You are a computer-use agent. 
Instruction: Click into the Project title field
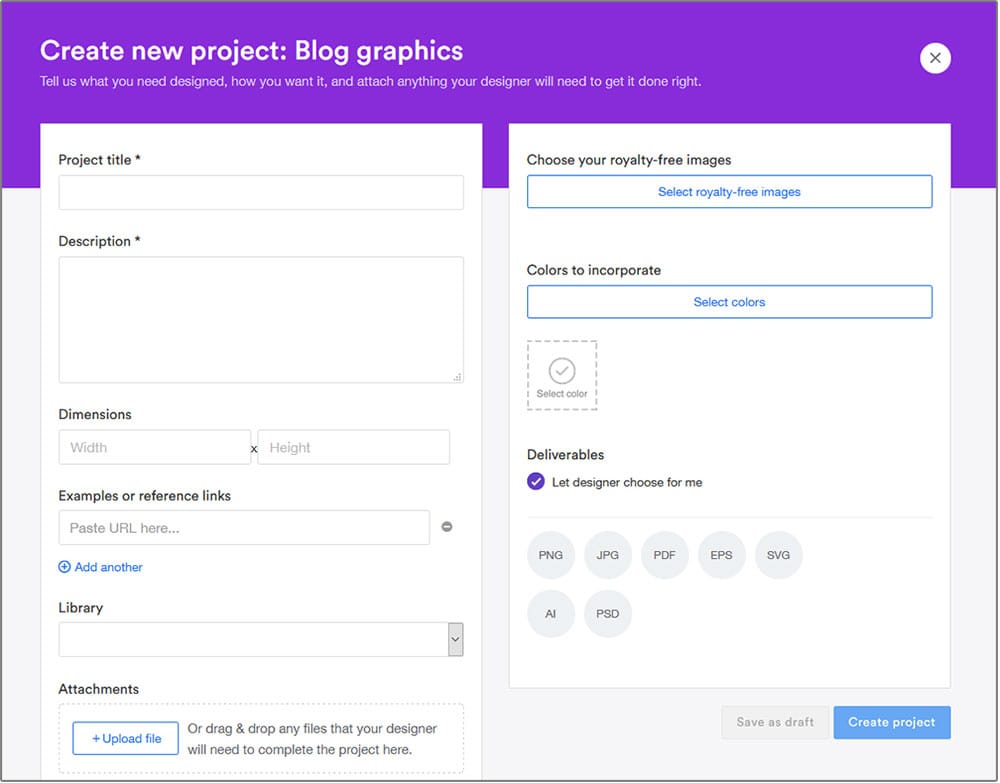coord(260,192)
